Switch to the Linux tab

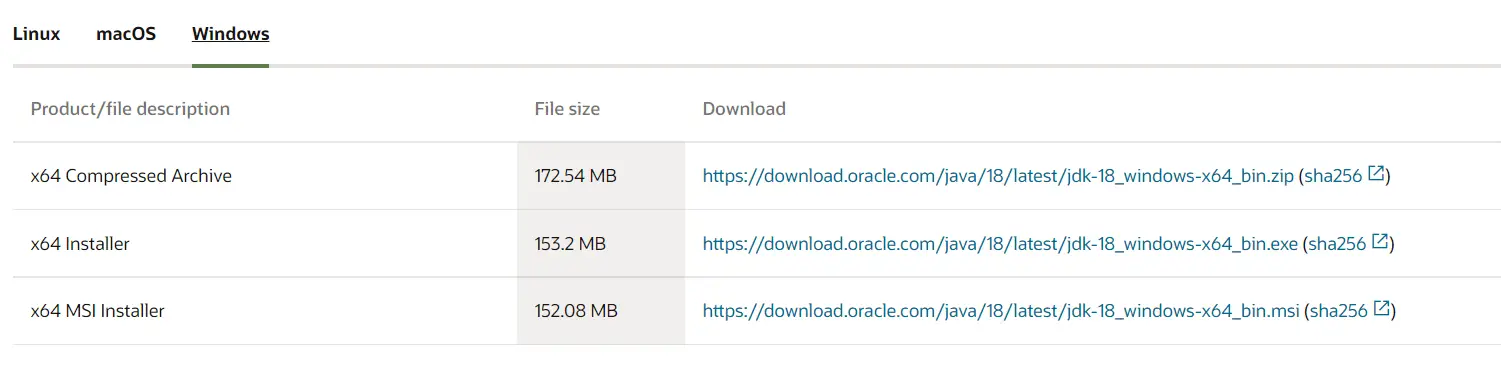coord(37,34)
